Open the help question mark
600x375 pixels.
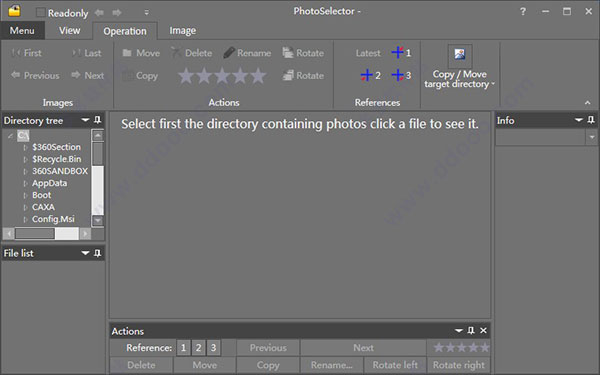(523, 11)
